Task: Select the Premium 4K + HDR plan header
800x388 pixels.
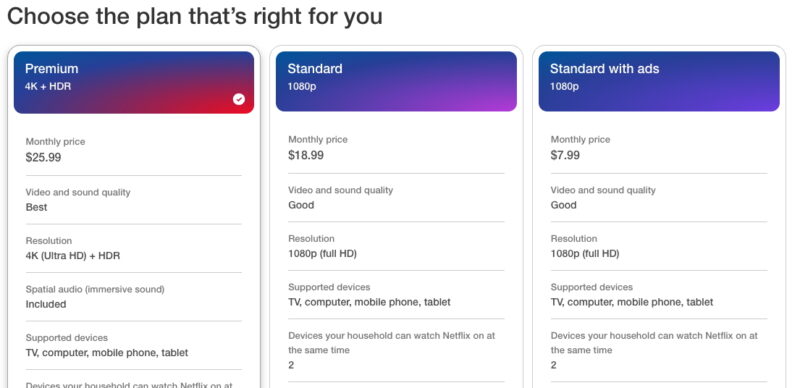Action: (134, 82)
